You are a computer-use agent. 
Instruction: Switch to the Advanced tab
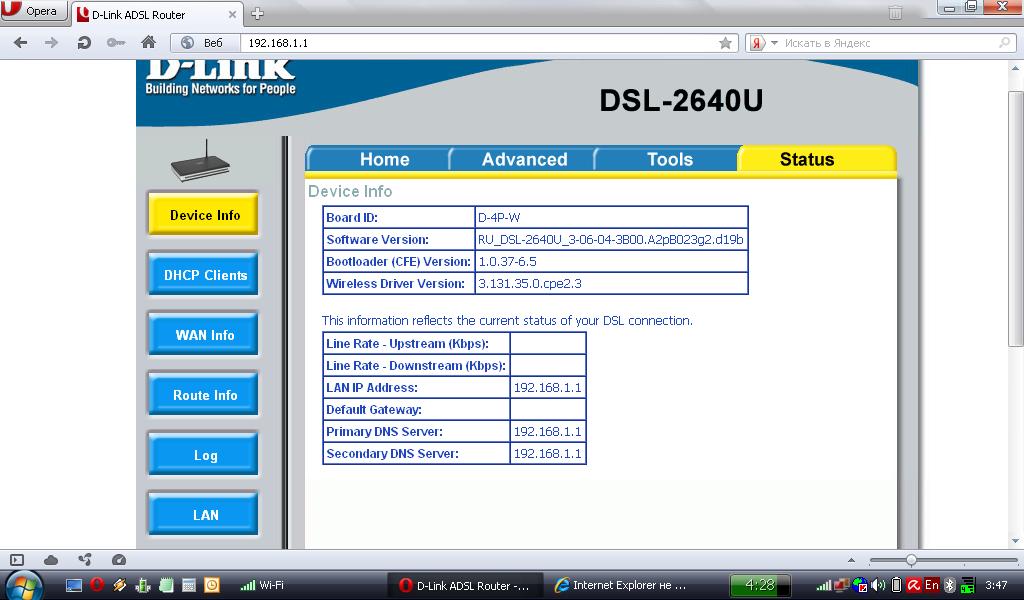tap(523, 159)
